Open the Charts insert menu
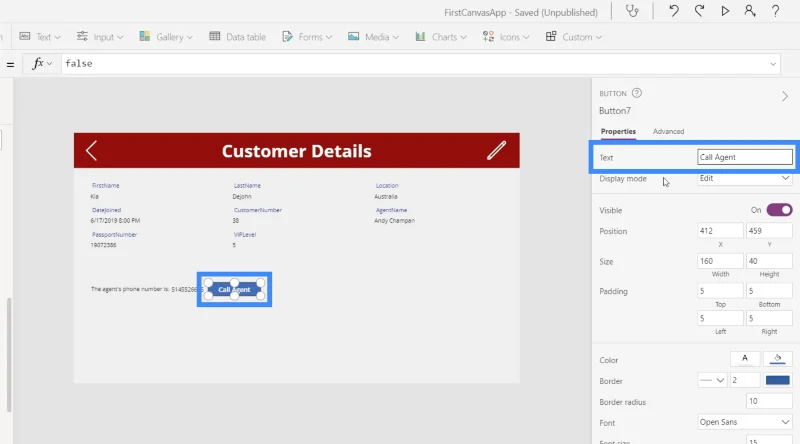This screenshot has width=800, height=444. point(441,37)
